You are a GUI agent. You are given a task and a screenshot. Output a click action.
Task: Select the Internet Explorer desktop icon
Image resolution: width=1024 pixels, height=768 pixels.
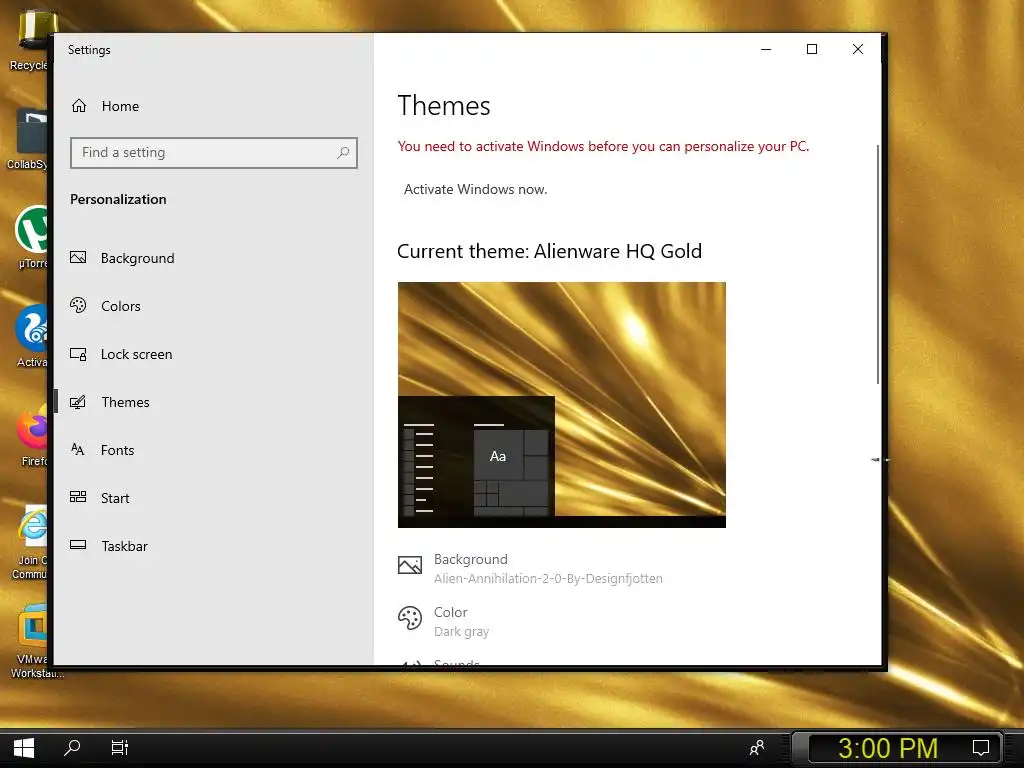(x=30, y=543)
